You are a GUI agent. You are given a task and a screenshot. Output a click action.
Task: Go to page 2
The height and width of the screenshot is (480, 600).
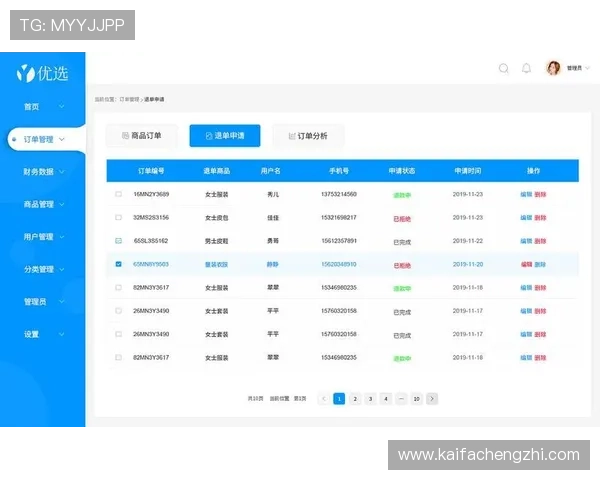[355, 399]
